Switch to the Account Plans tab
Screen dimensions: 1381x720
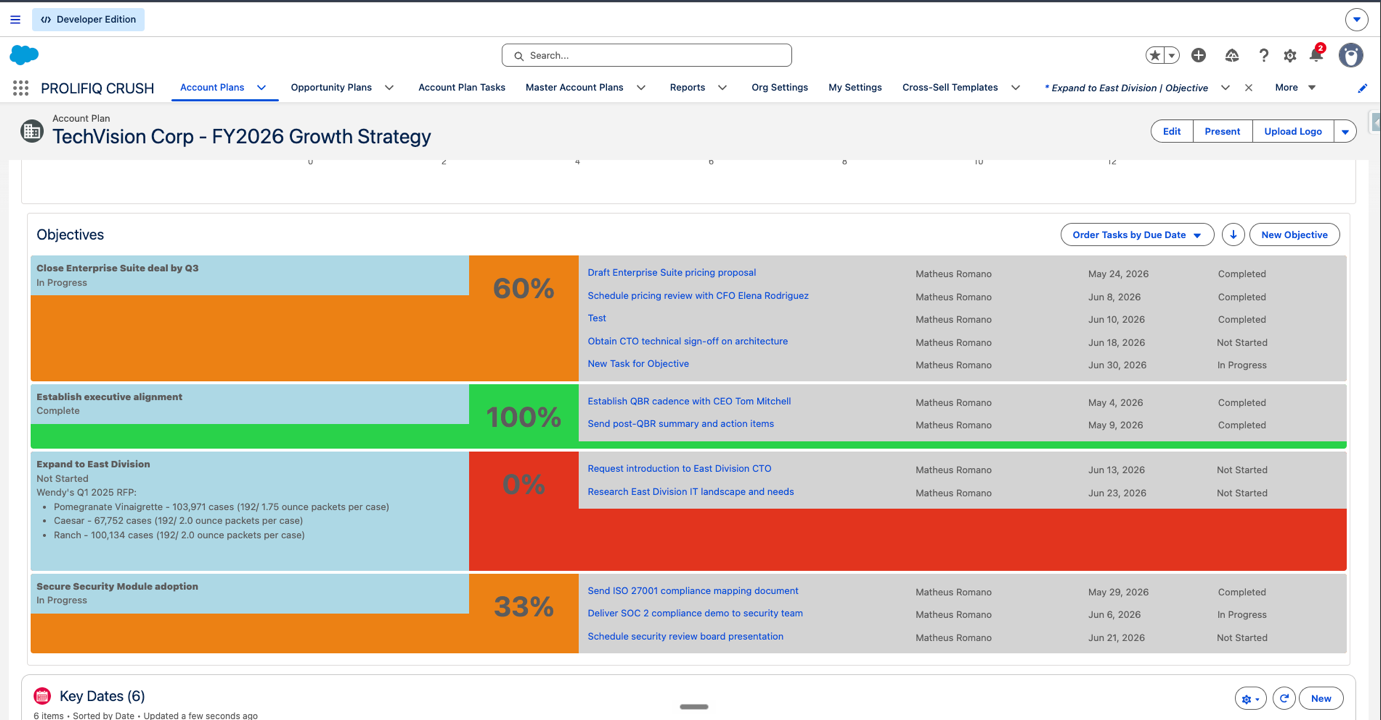[x=212, y=88]
